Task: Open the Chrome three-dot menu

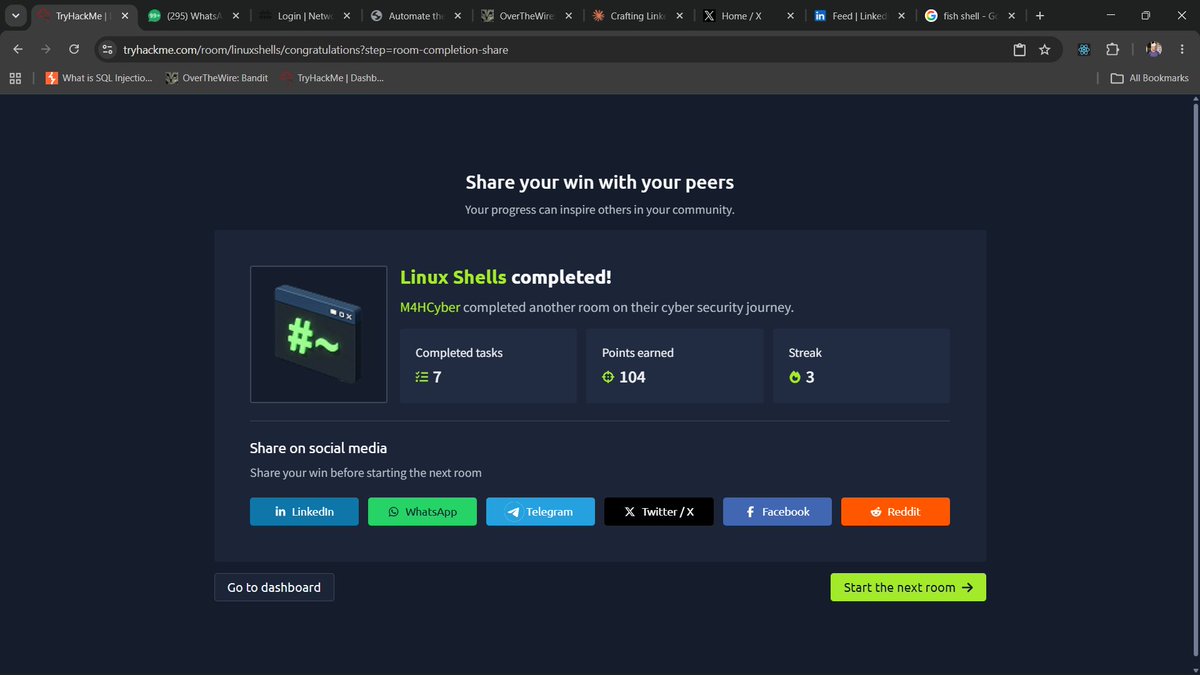Action: (x=1182, y=49)
